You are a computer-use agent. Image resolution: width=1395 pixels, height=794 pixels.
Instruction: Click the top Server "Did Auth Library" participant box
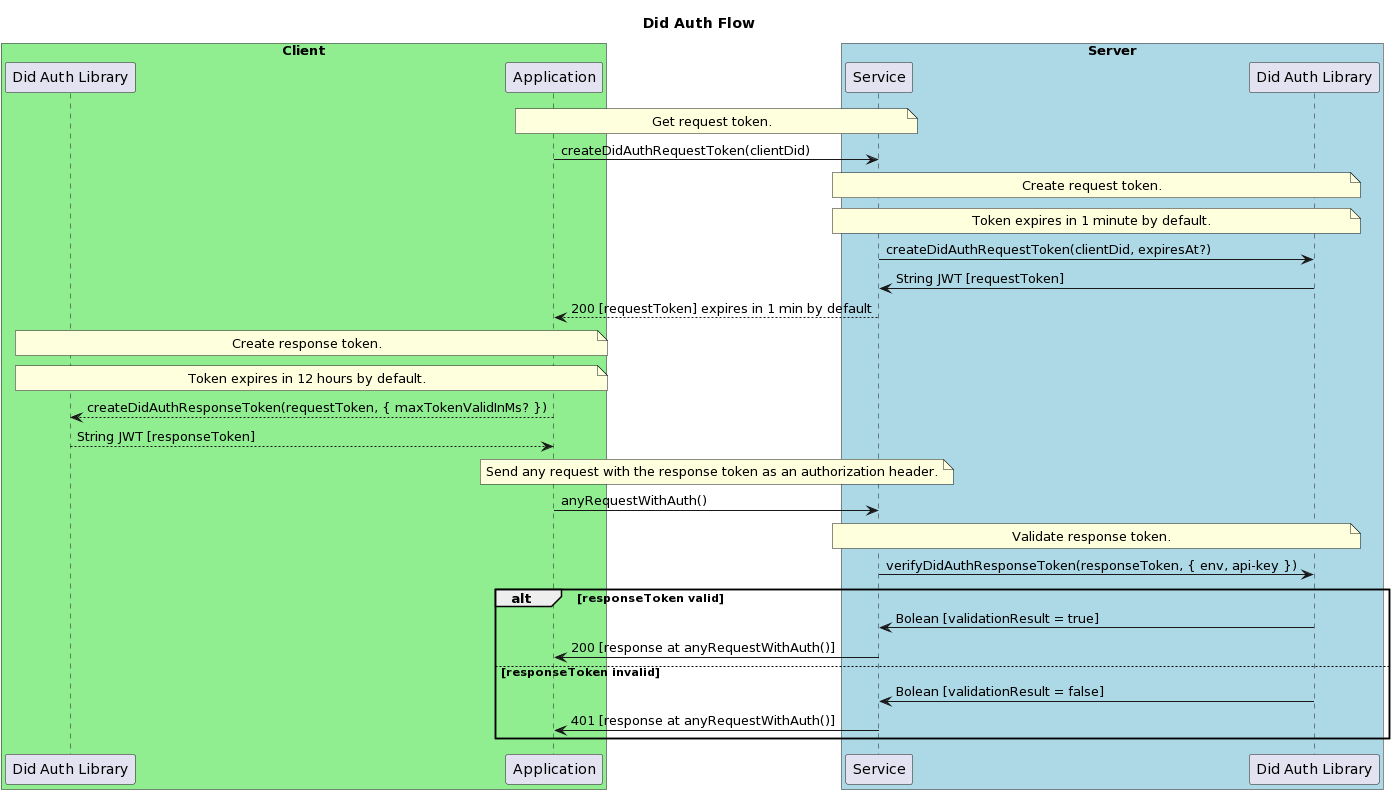click(1314, 77)
